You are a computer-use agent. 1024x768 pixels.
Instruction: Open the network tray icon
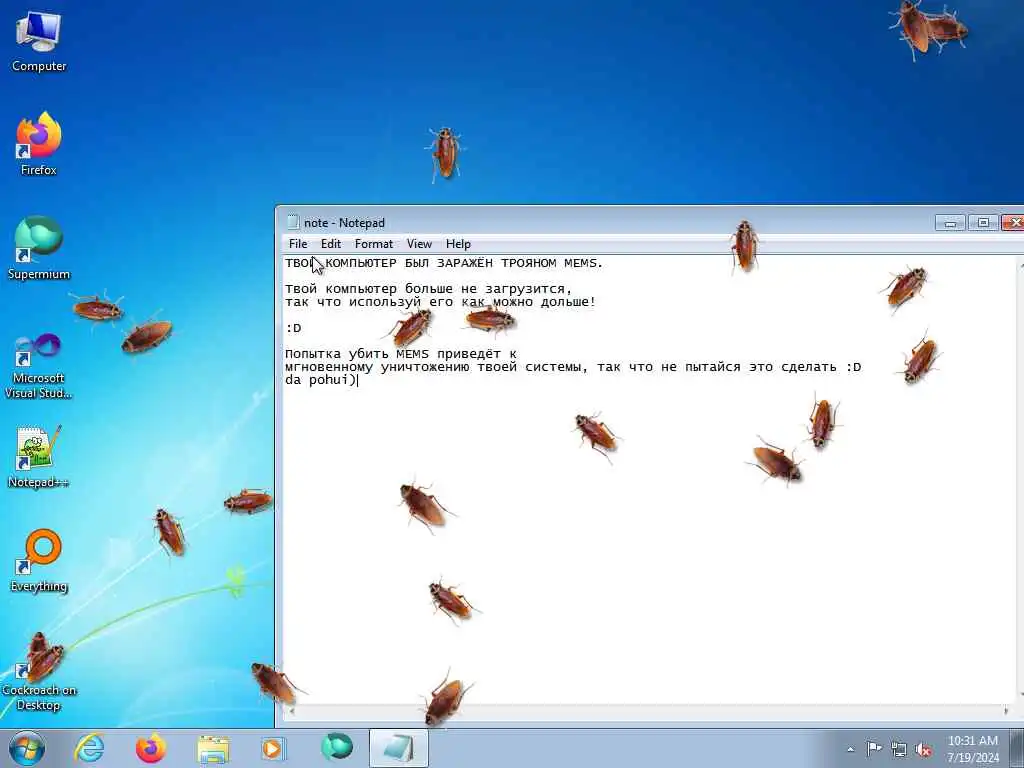[x=899, y=749]
